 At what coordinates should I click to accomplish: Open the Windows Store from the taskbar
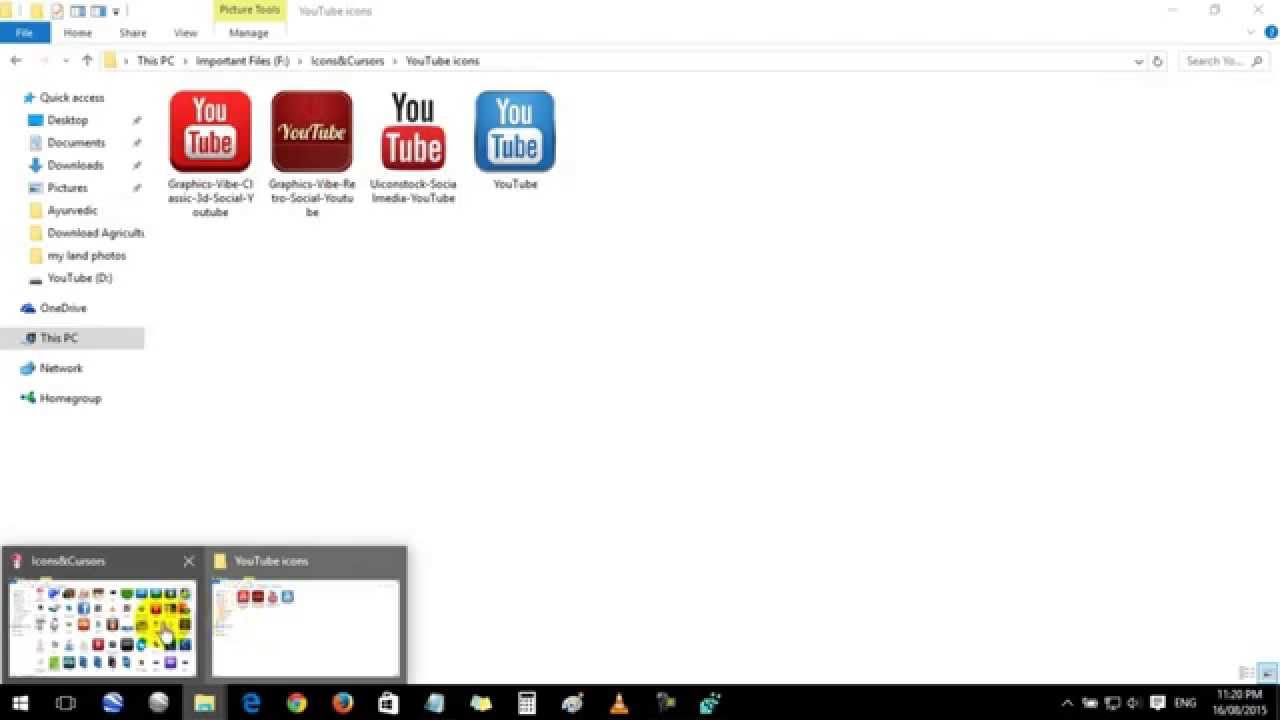coord(389,703)
